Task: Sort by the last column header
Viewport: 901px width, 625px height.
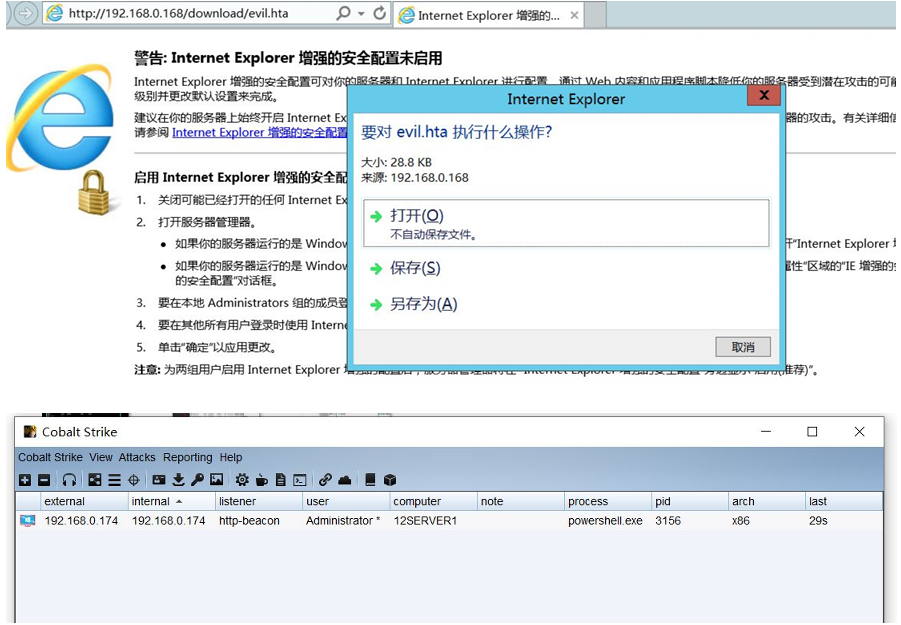Action: (844, 501)
